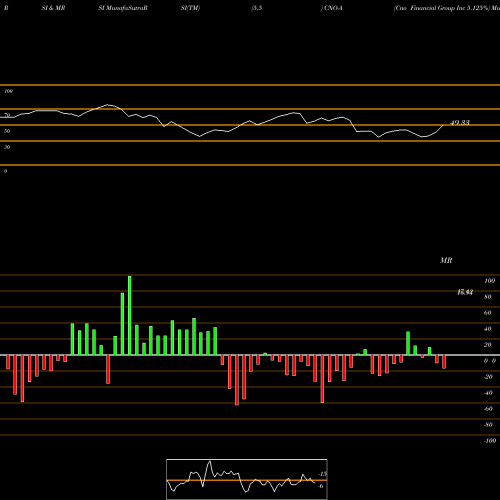Click the 'SI MunafaSutraR' header text
This screenshot has width=500, height=500.
tap(123, 8)
